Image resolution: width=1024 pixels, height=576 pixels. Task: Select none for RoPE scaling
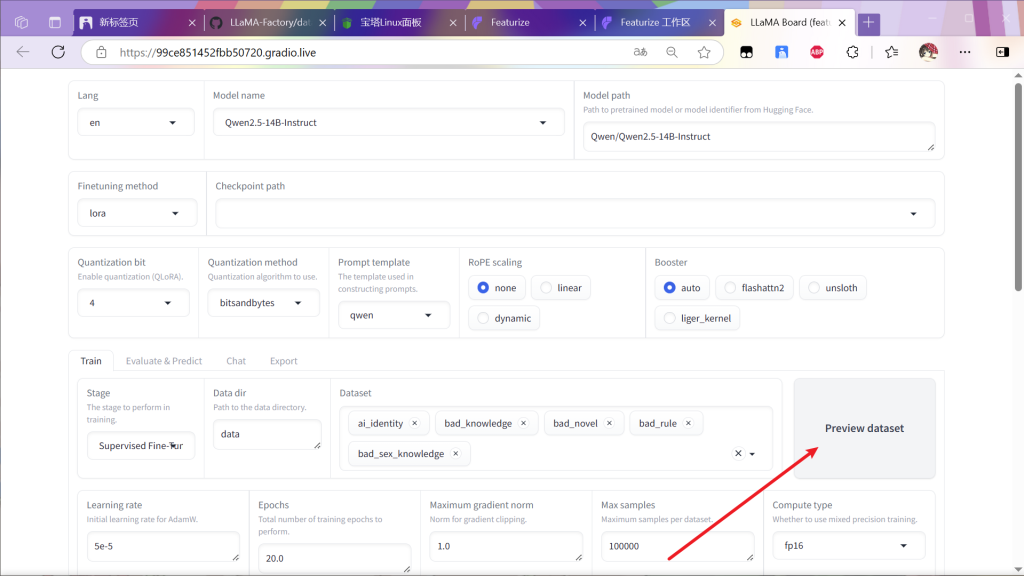(496, 287)
